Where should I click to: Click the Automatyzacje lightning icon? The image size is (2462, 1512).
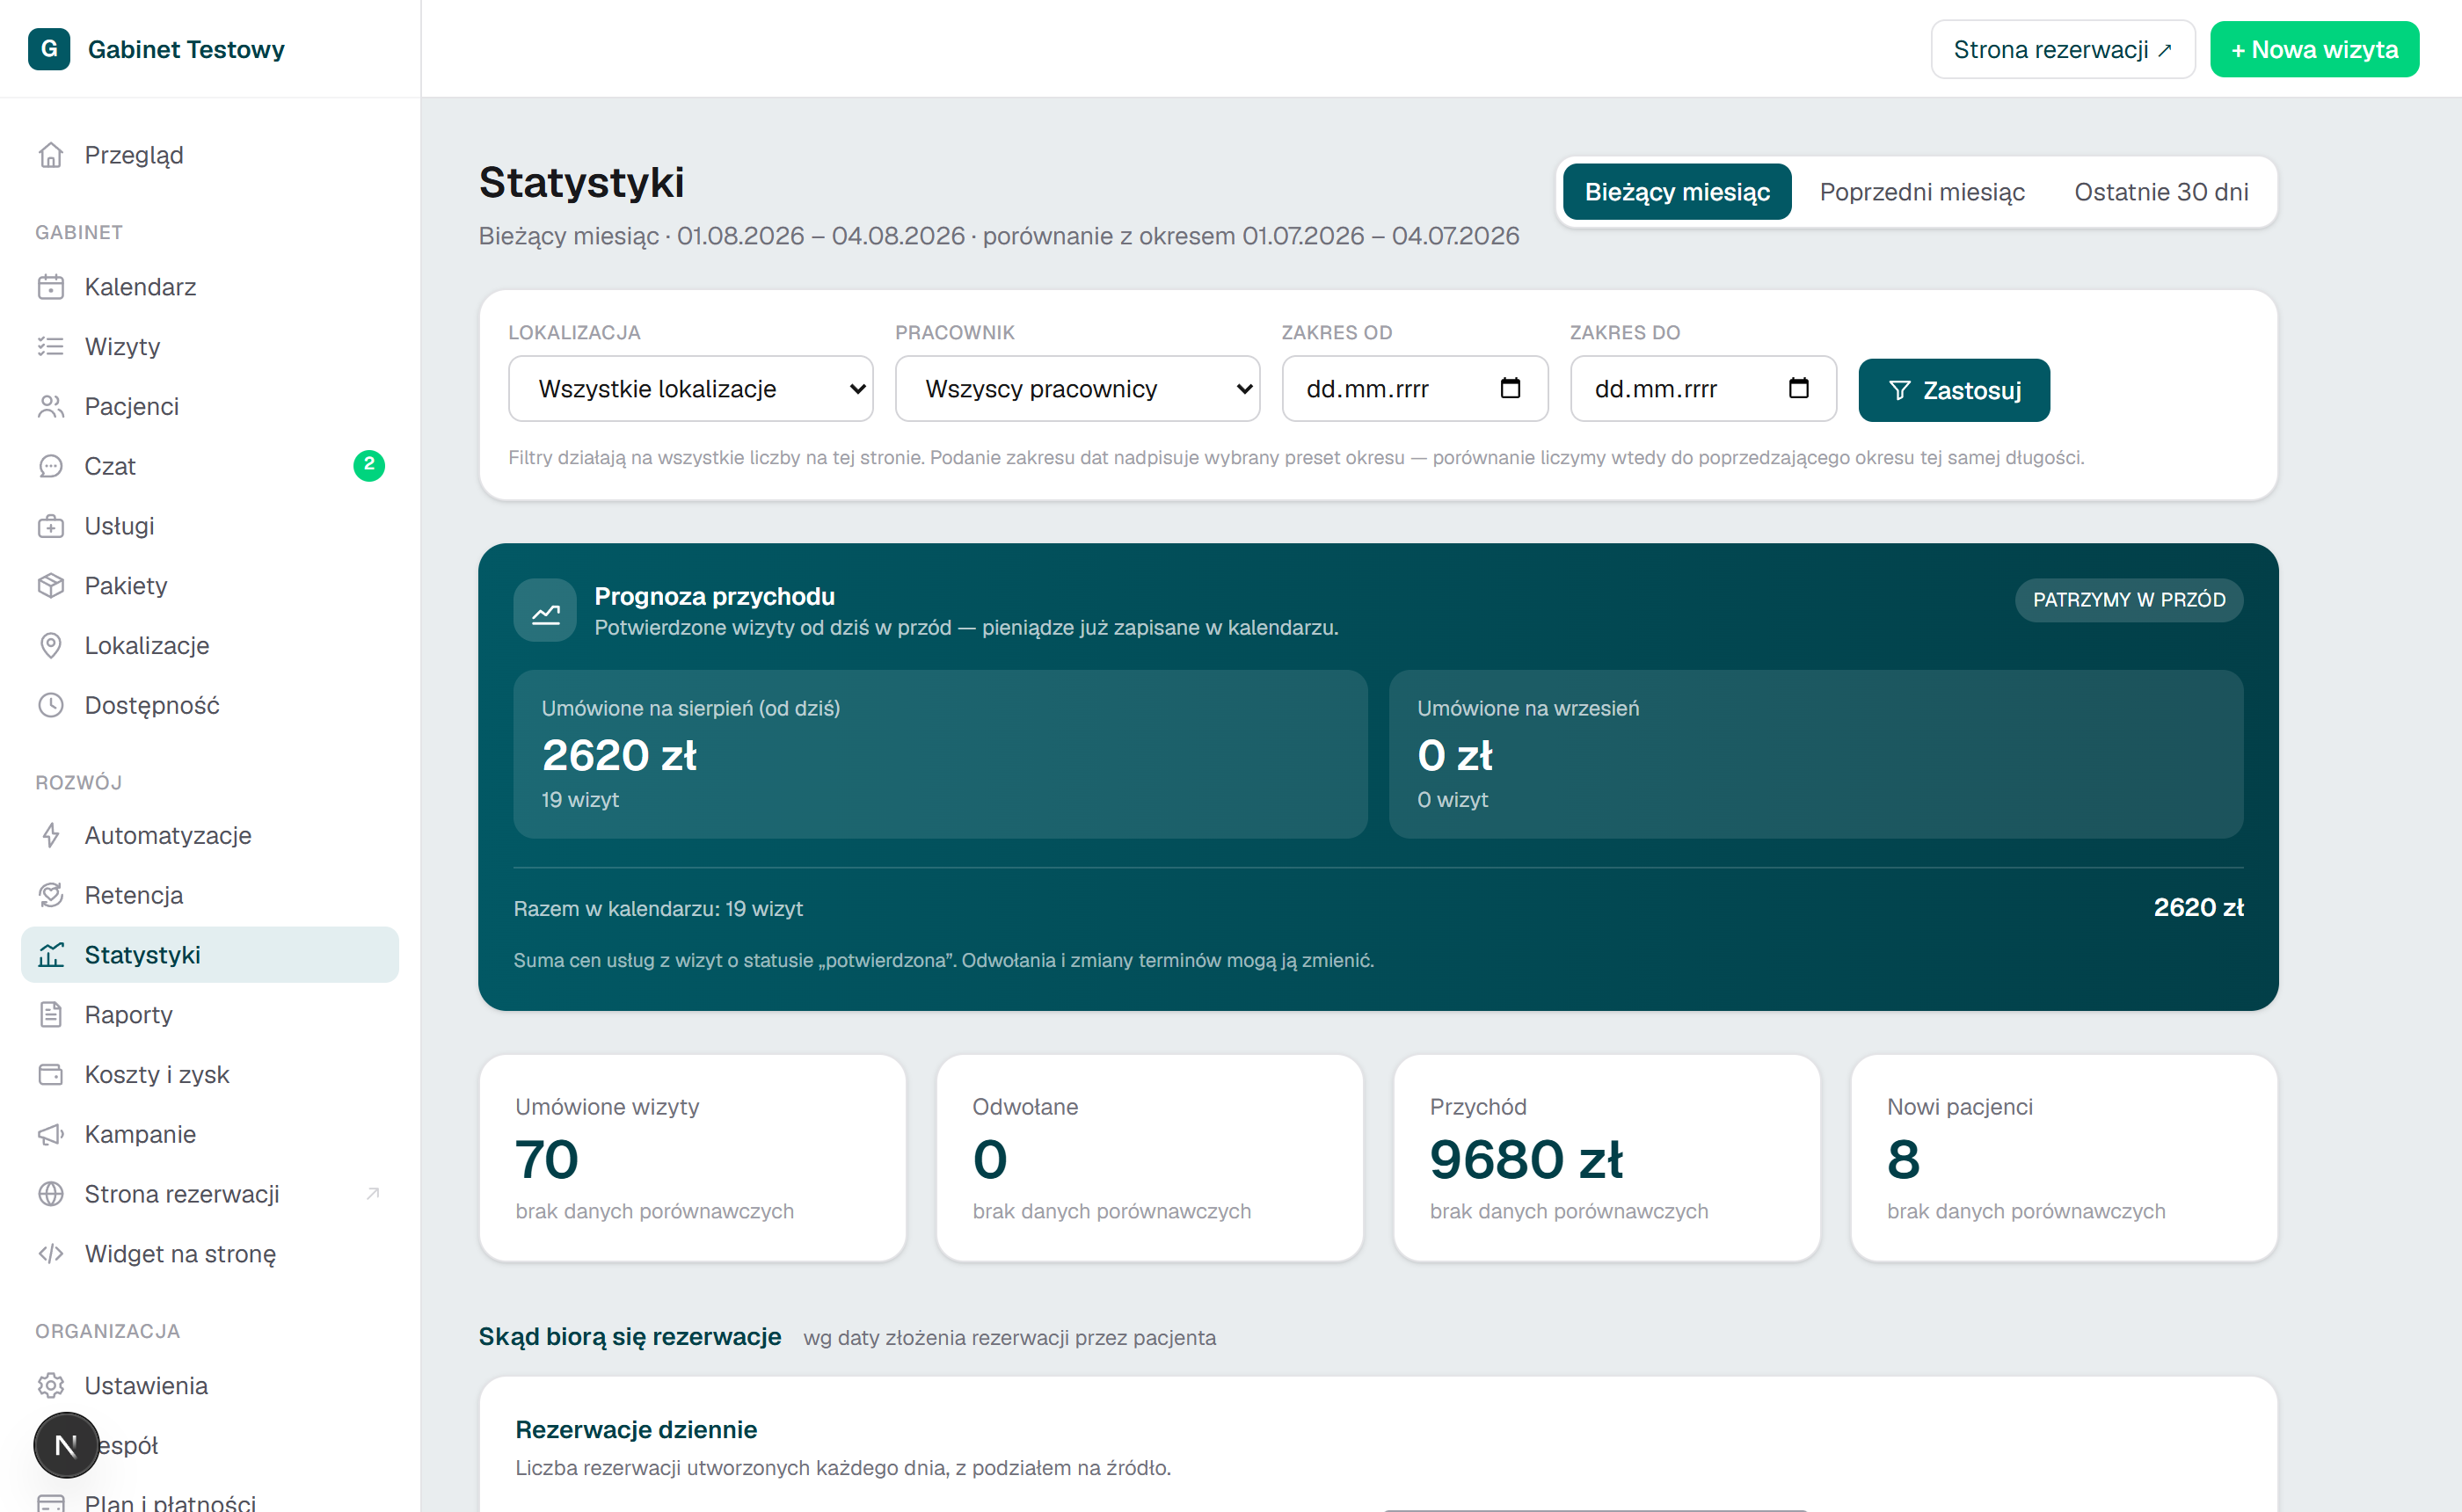tap(51, 836)
